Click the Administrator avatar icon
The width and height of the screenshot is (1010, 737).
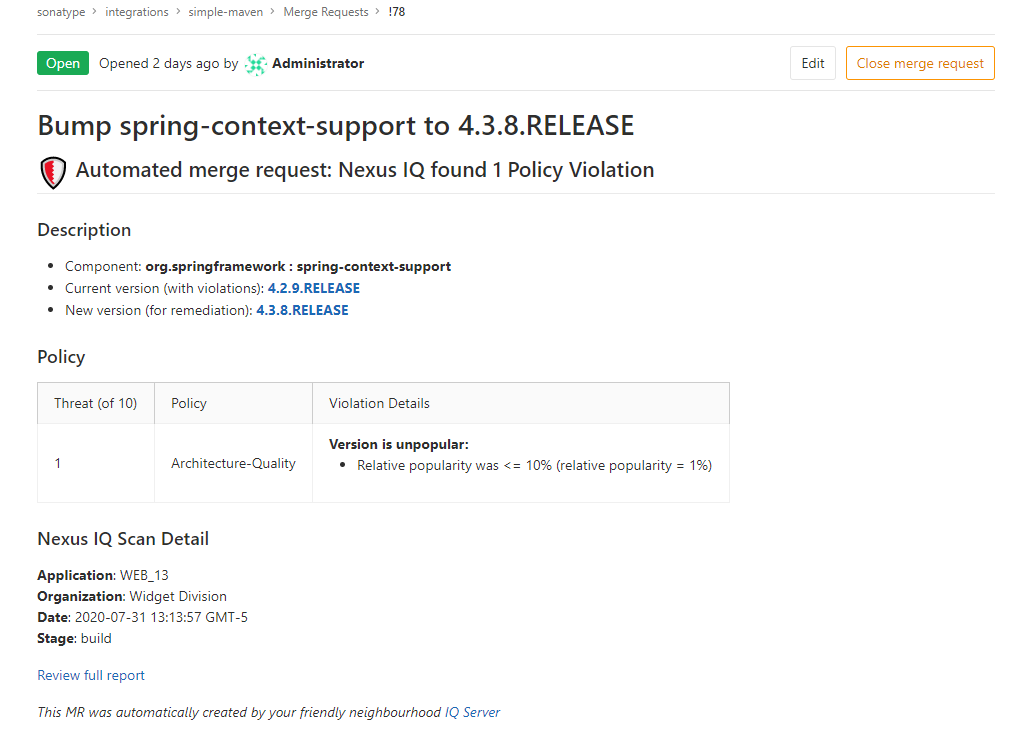tap(256, 64)
